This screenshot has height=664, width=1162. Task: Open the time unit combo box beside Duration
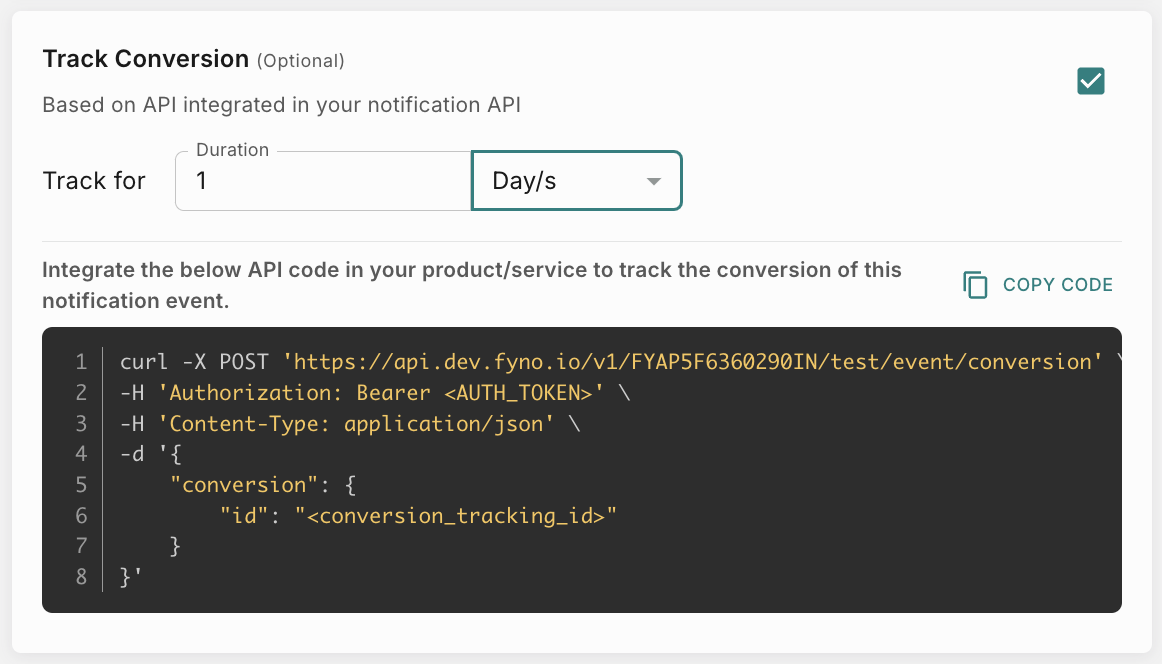pyautogui.click(x=576, y=181)
